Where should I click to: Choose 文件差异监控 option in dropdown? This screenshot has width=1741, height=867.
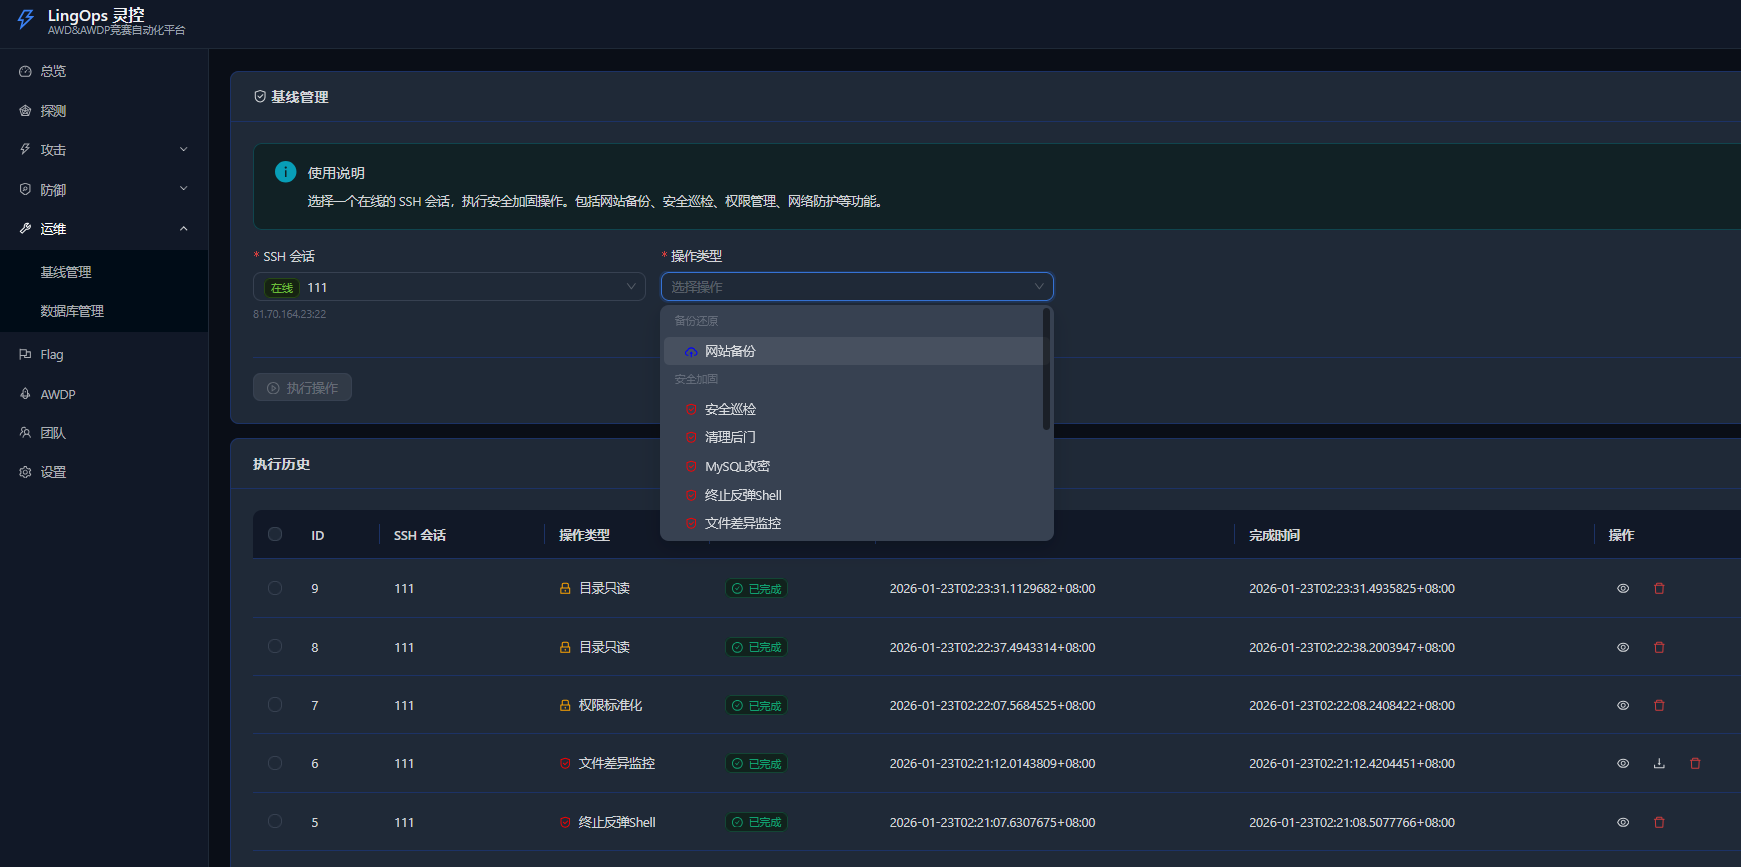(x=853, y=523)
